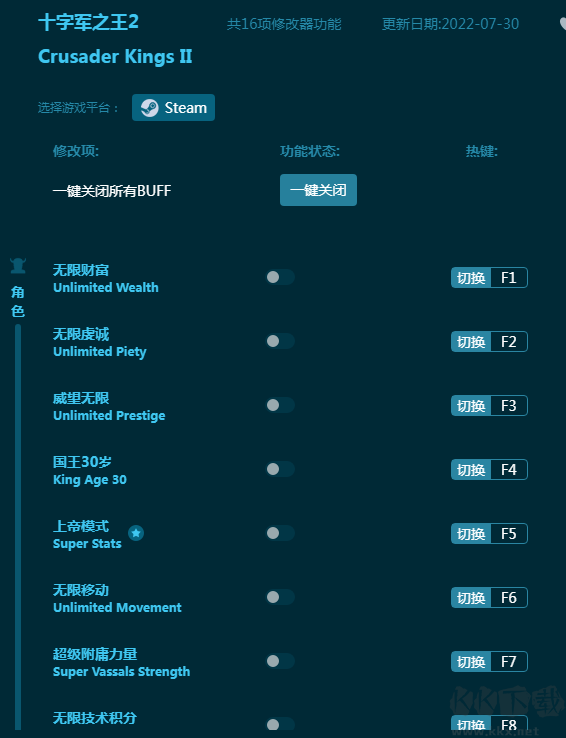Switch on Super Stats toggle
The height and width of the screenshot is (738, 566).
pyautogui.click(x=280, y=533)
